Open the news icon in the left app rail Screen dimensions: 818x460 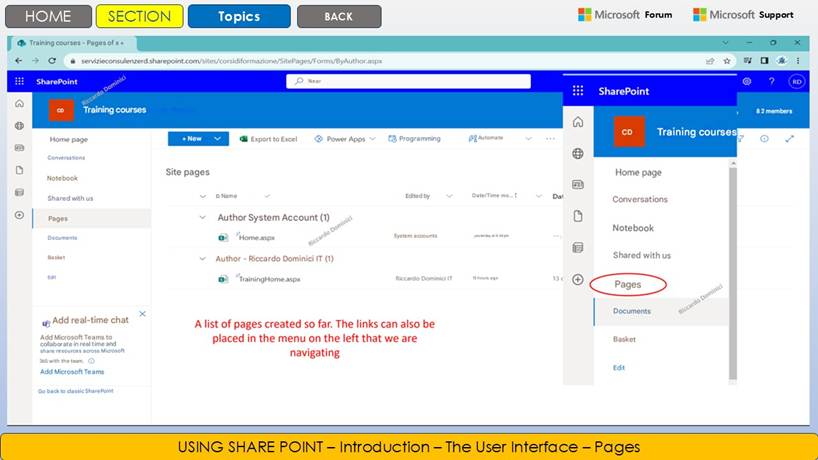pyautogui.click(x=19, y=148)
